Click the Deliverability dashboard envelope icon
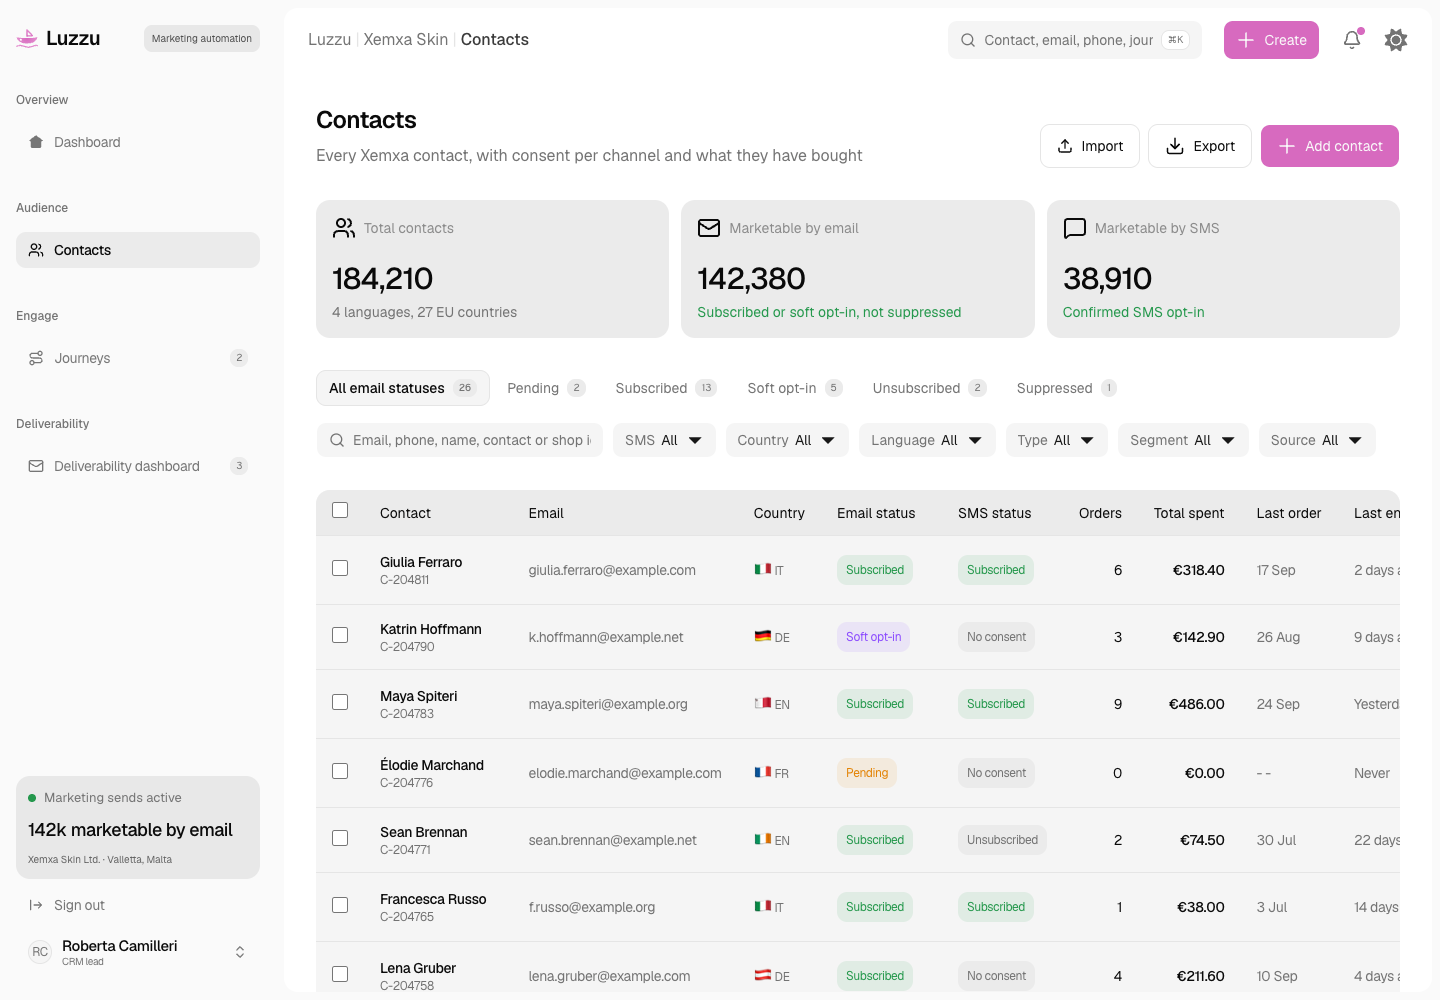The height and width of the screenshot is (1000, 1440). 36,466
